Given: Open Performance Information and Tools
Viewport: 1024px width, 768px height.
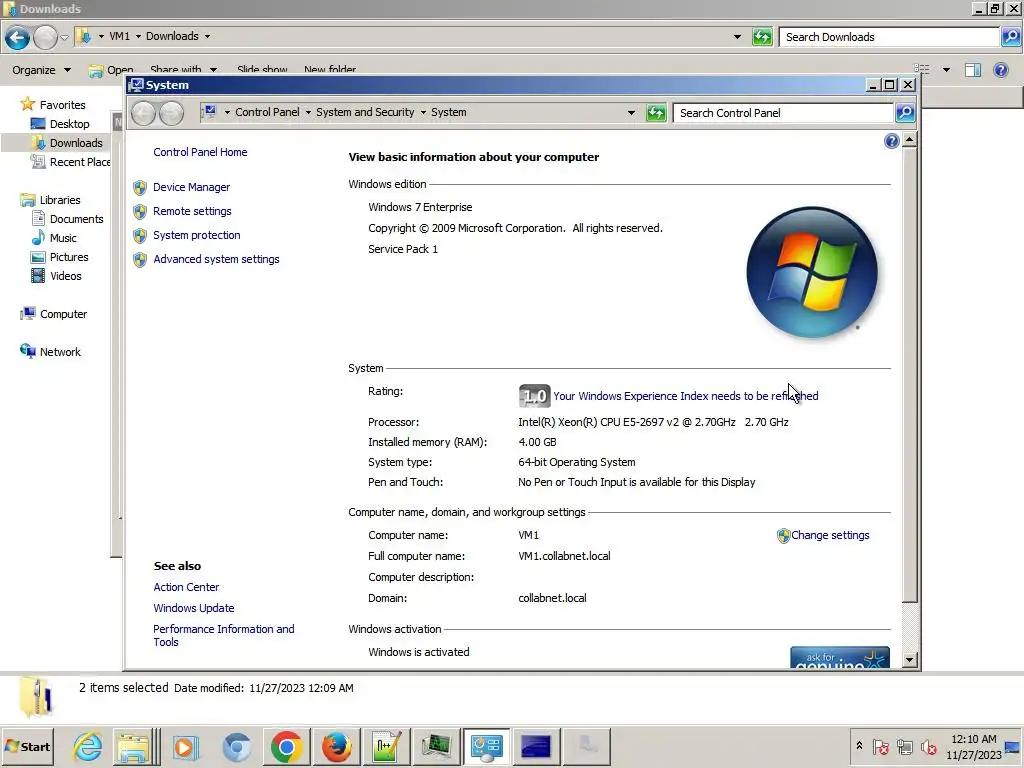Looking at the screenshot, I should click(223, 635).
